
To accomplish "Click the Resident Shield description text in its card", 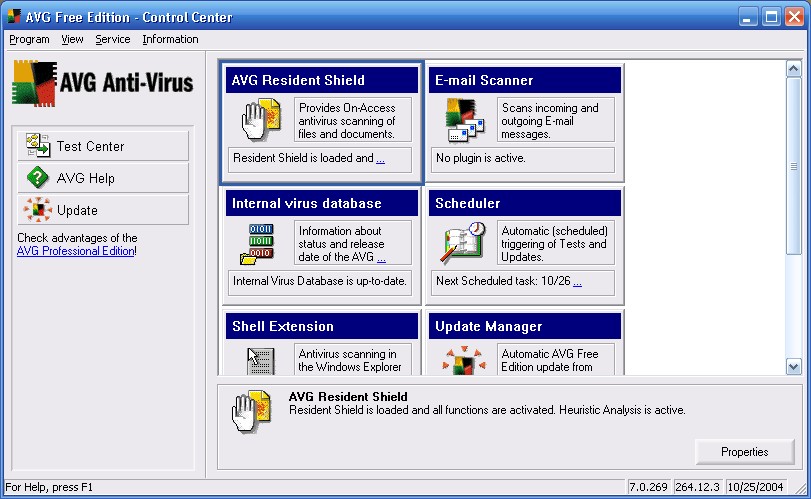I will coord(347,121).
